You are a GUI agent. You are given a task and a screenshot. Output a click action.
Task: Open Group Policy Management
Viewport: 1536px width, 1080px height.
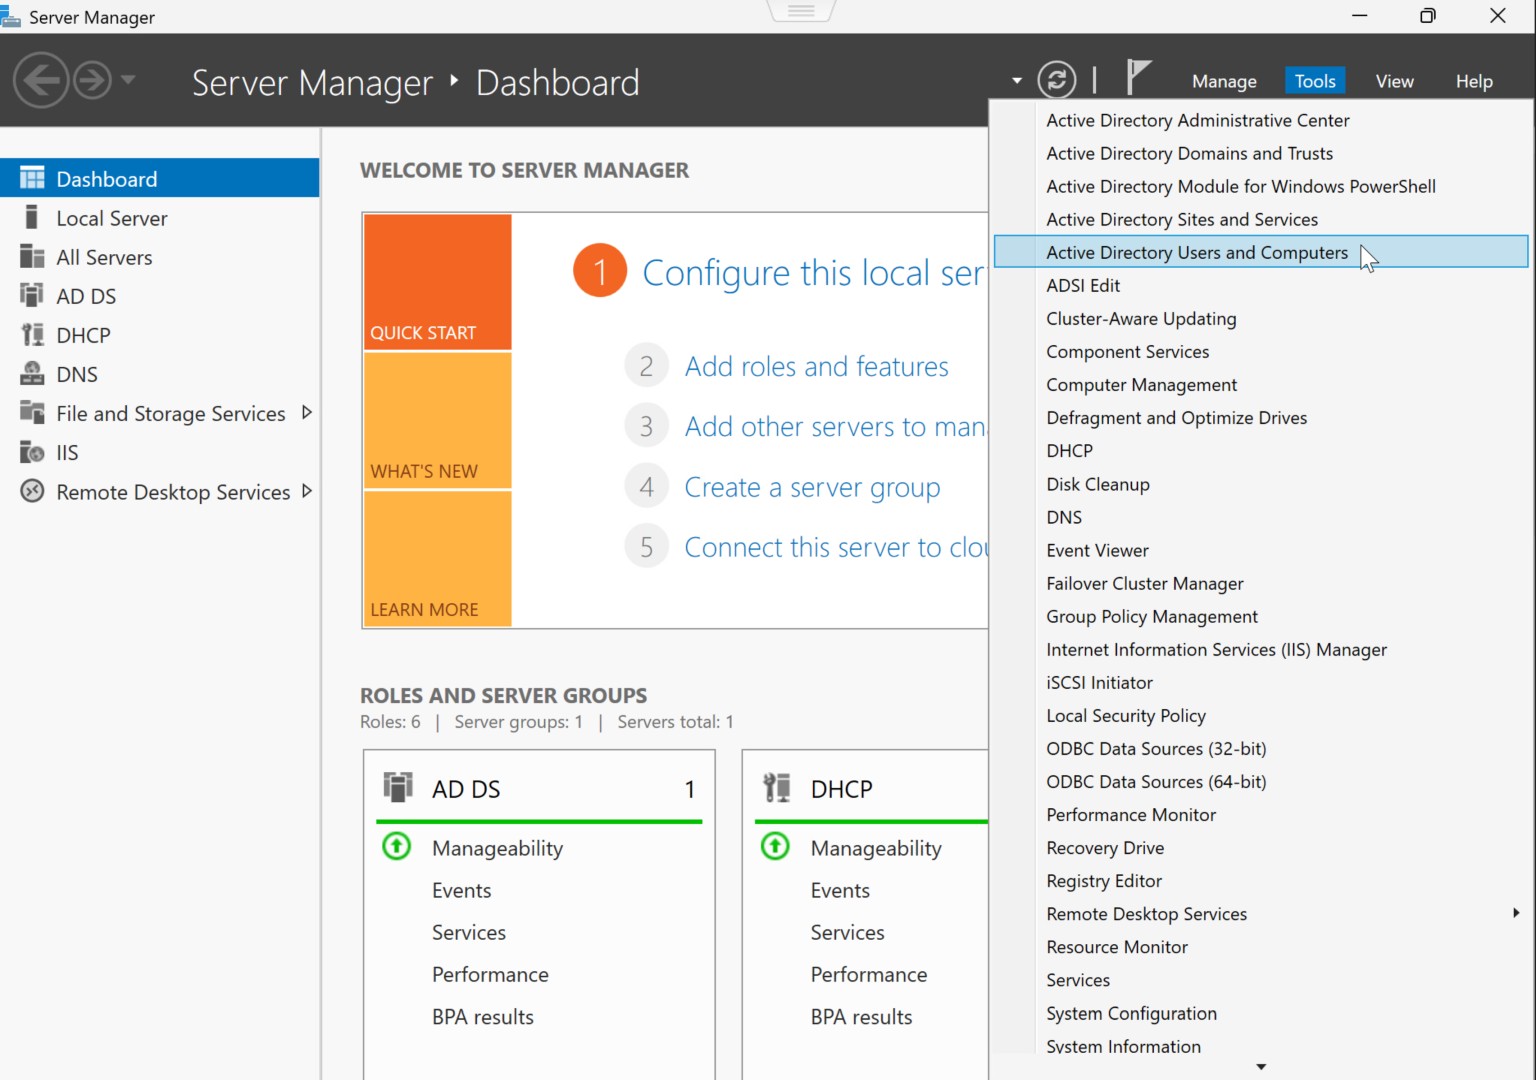(1261, 616)
